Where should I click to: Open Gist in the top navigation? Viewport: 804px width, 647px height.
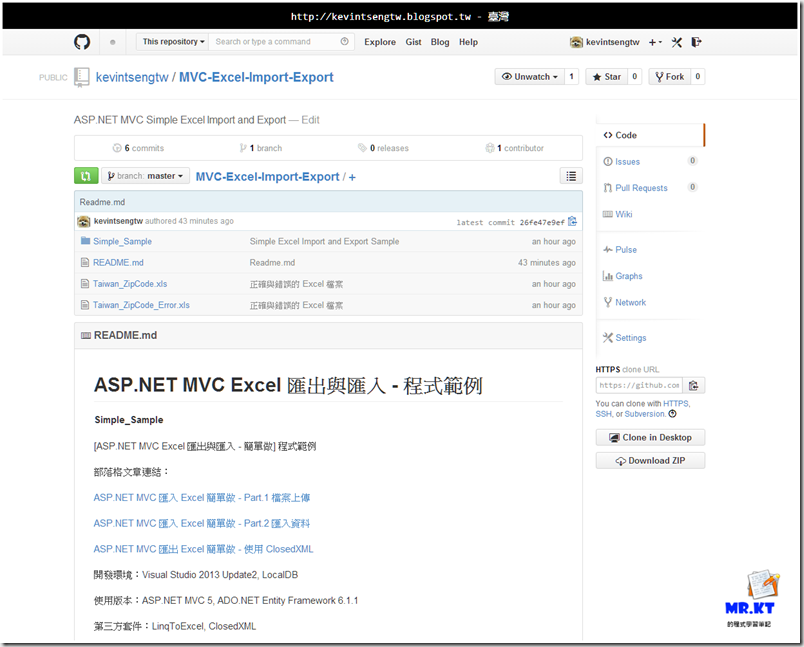(x=413, y=42)
